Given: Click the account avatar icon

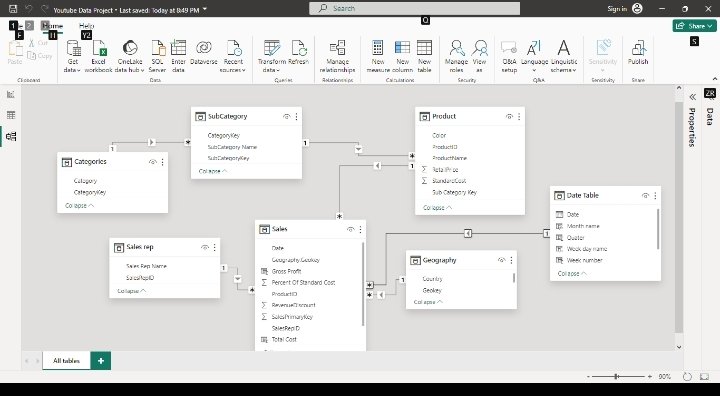Looking at the screenshot, I should point(637,8).
